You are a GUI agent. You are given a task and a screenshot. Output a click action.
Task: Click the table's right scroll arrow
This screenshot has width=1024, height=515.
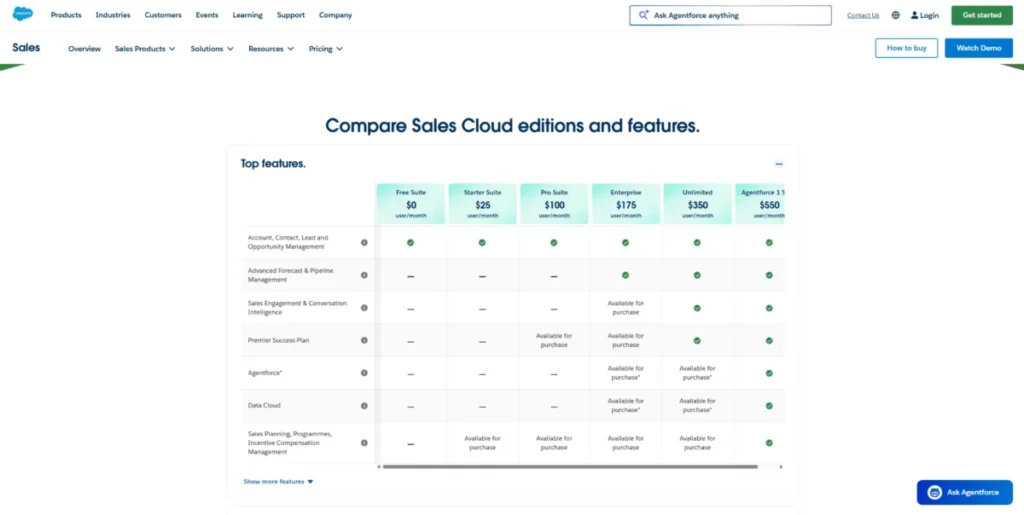coord(781,467)
